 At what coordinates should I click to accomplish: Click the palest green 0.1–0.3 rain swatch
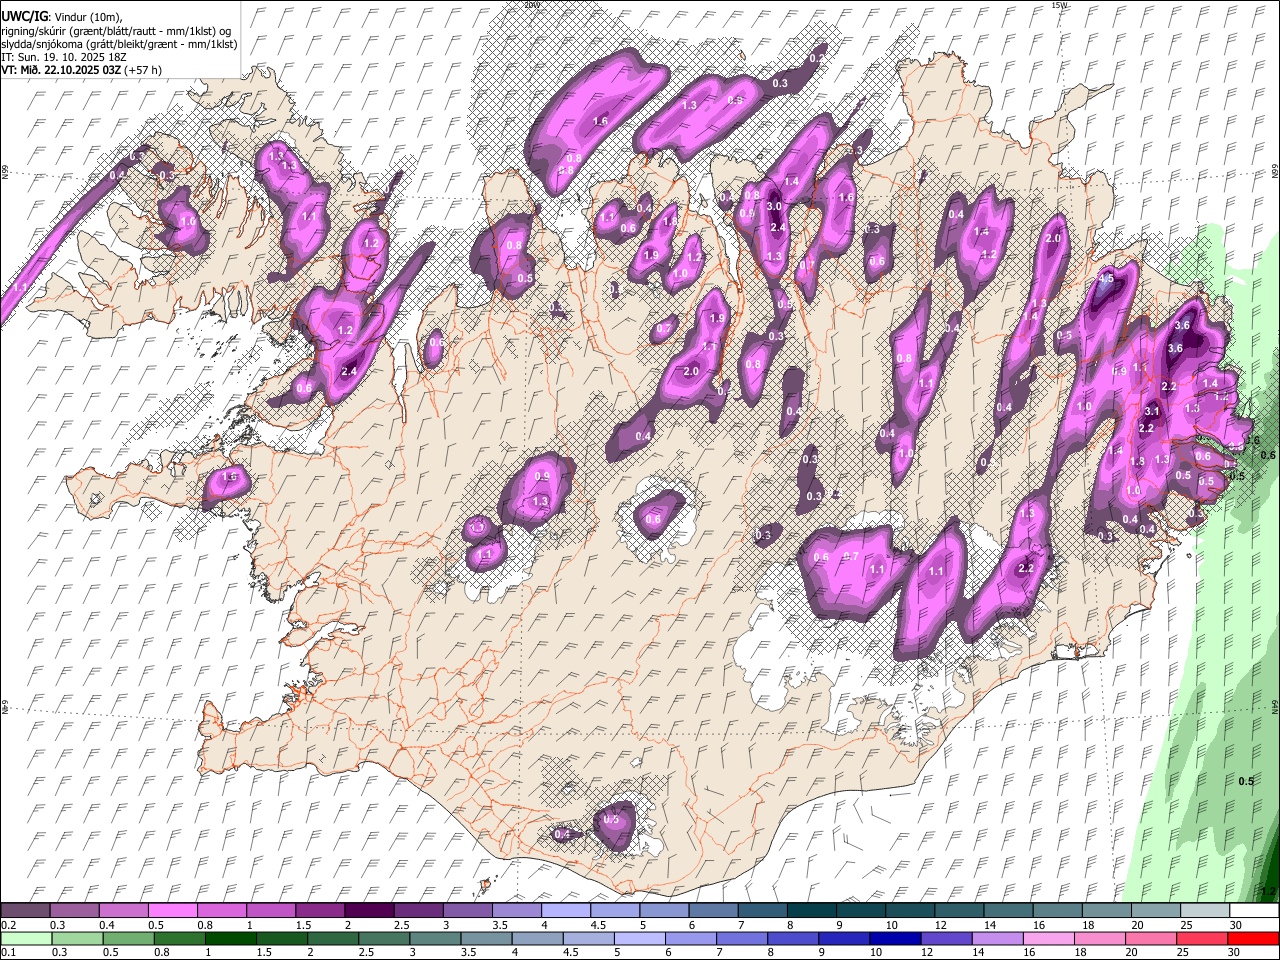25,939
